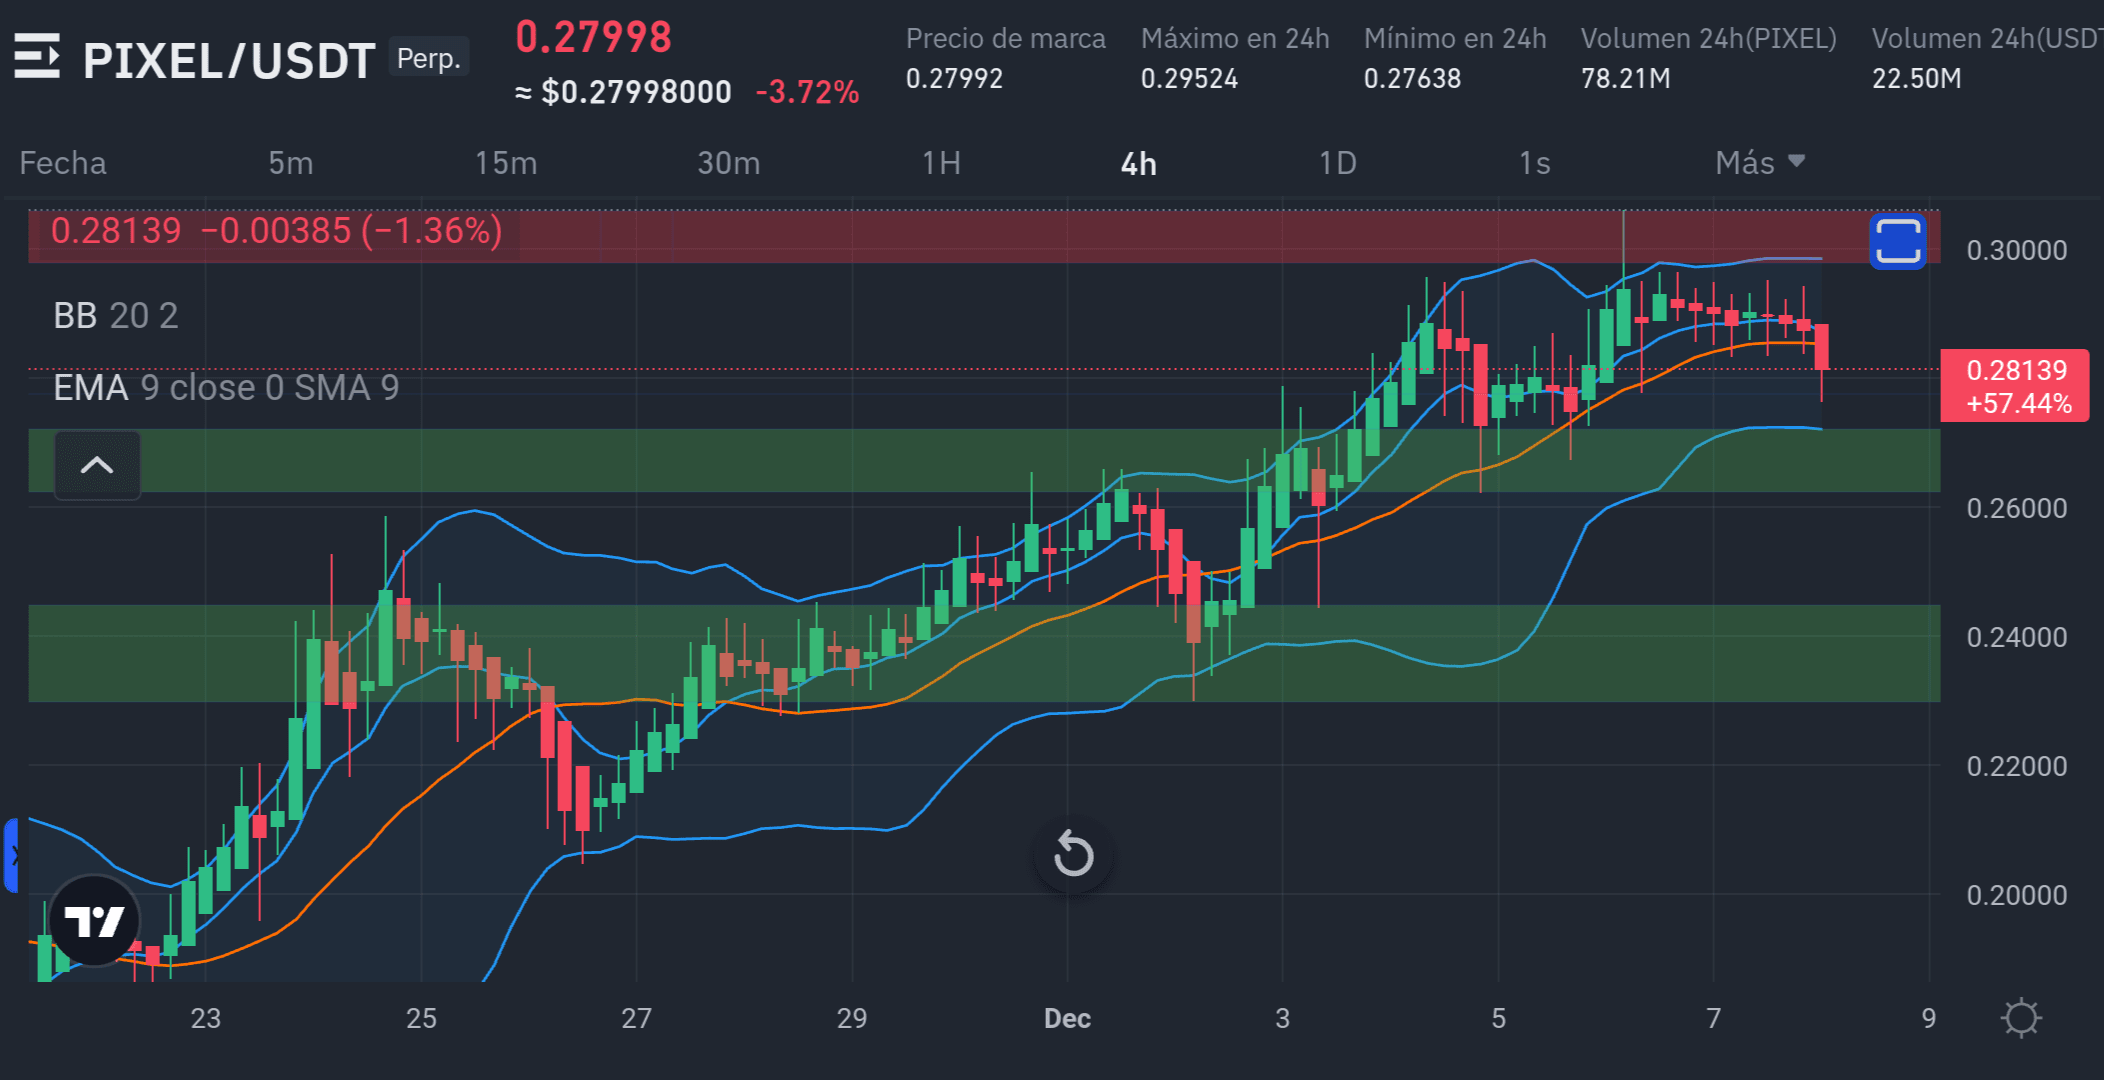Click the EMA 9 close indicator label
The image size is (2104, 1080).
click(225, 388)
